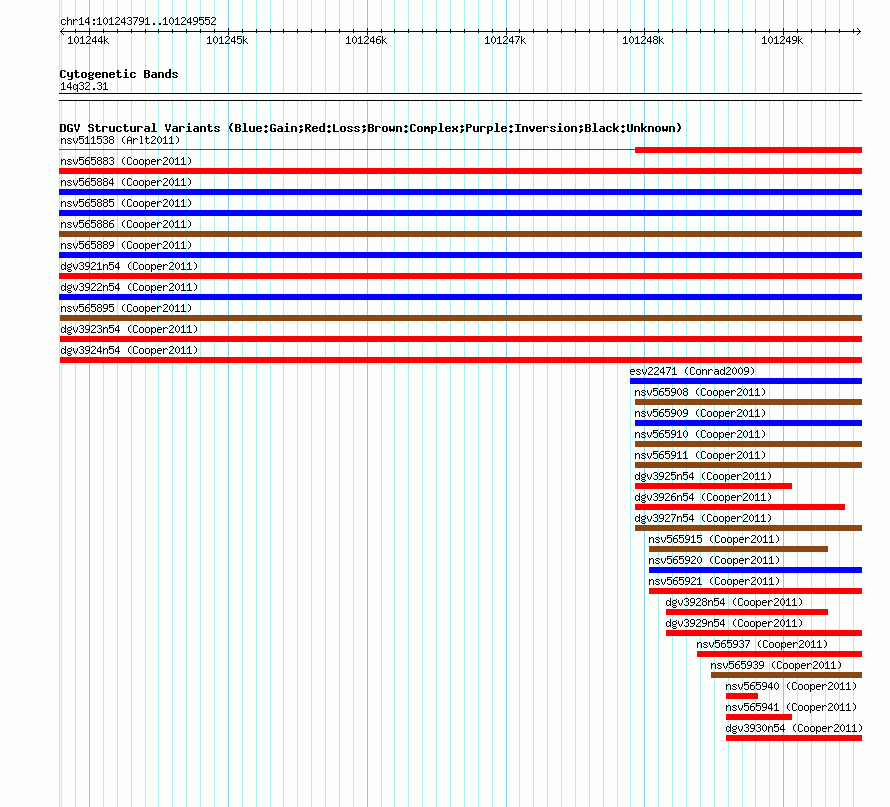Click the brown bar under nsv565939

tap(786, 675)
